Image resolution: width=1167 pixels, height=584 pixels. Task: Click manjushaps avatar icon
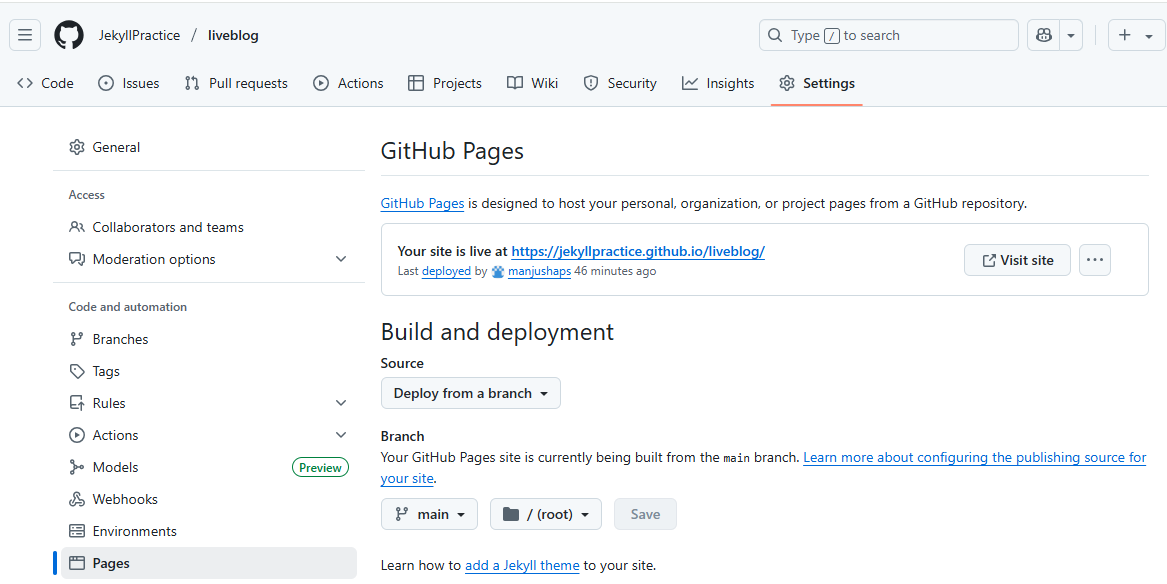498,272
